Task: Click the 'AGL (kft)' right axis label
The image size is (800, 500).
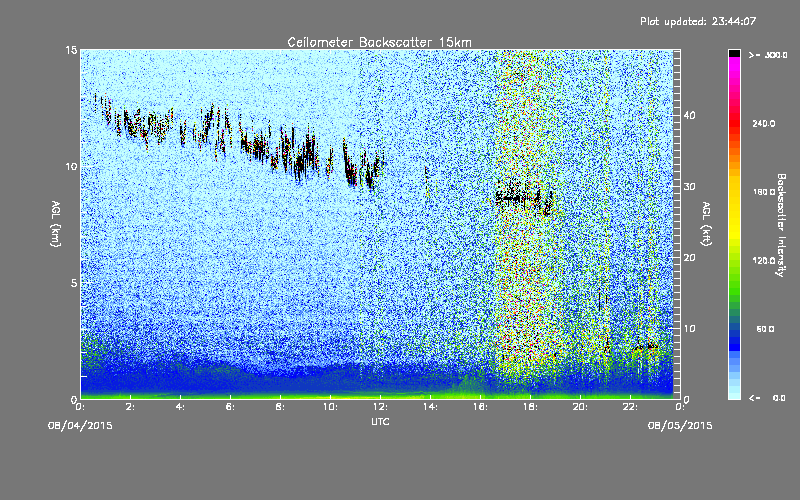Action: click(706, 224)
